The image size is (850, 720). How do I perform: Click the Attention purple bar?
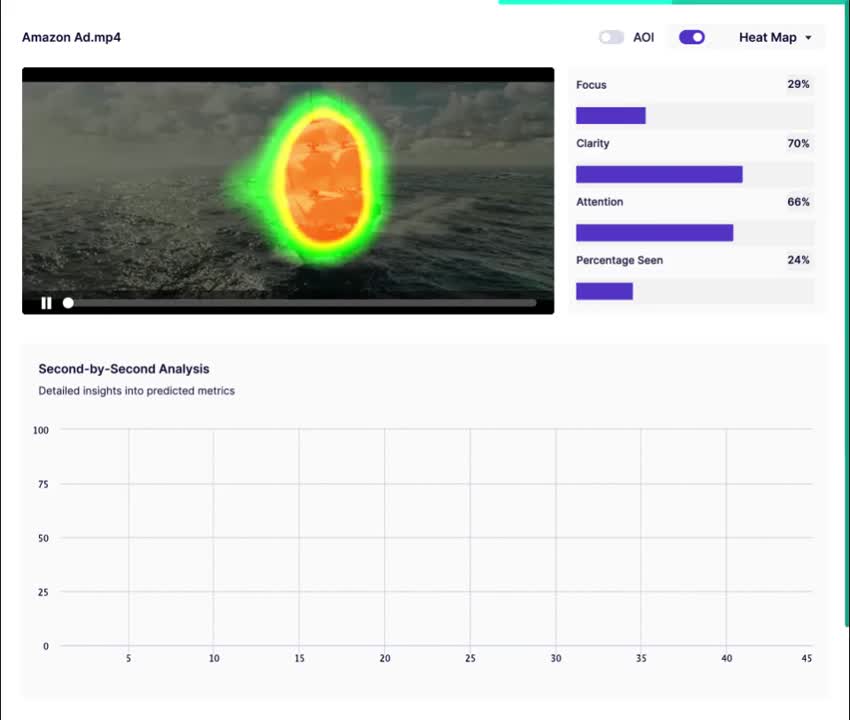(x=654, y=233)
